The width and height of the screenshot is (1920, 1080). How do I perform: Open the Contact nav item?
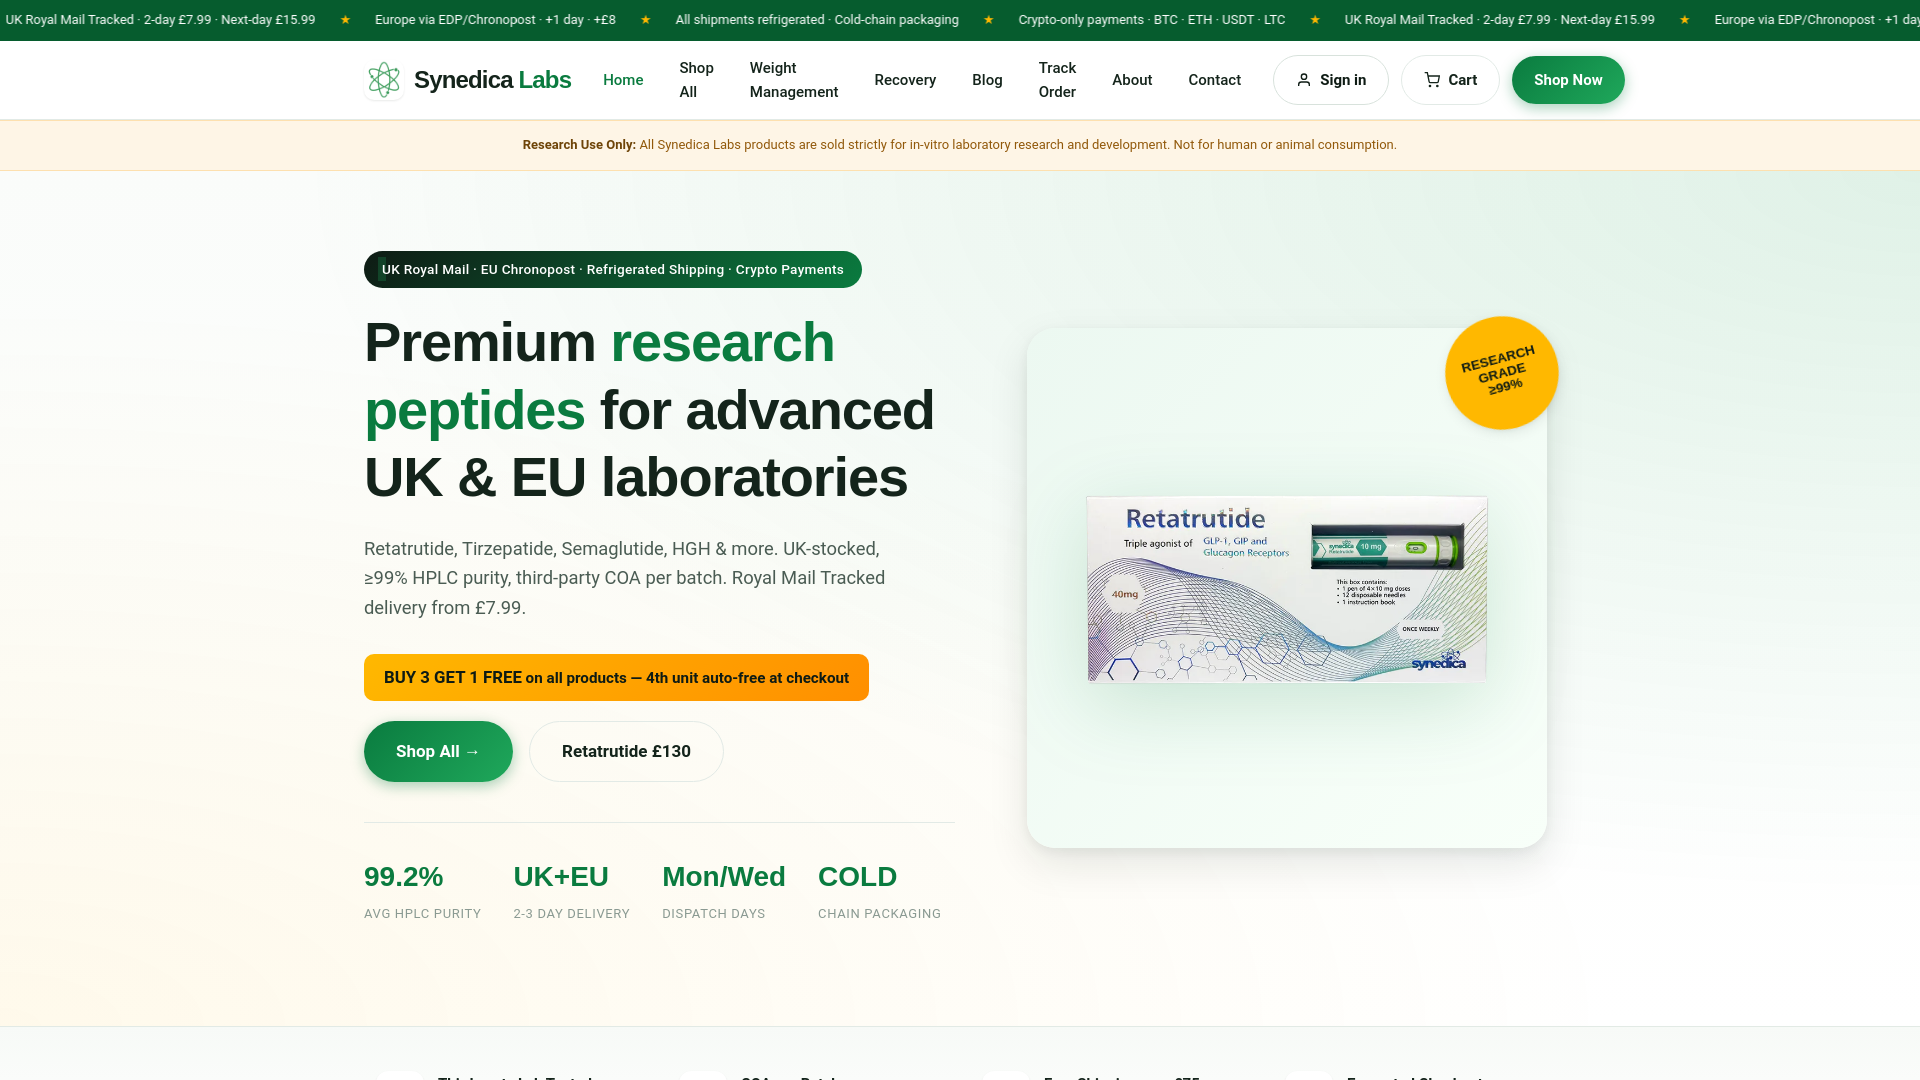pyautogui.click(x=1214, y=80)
